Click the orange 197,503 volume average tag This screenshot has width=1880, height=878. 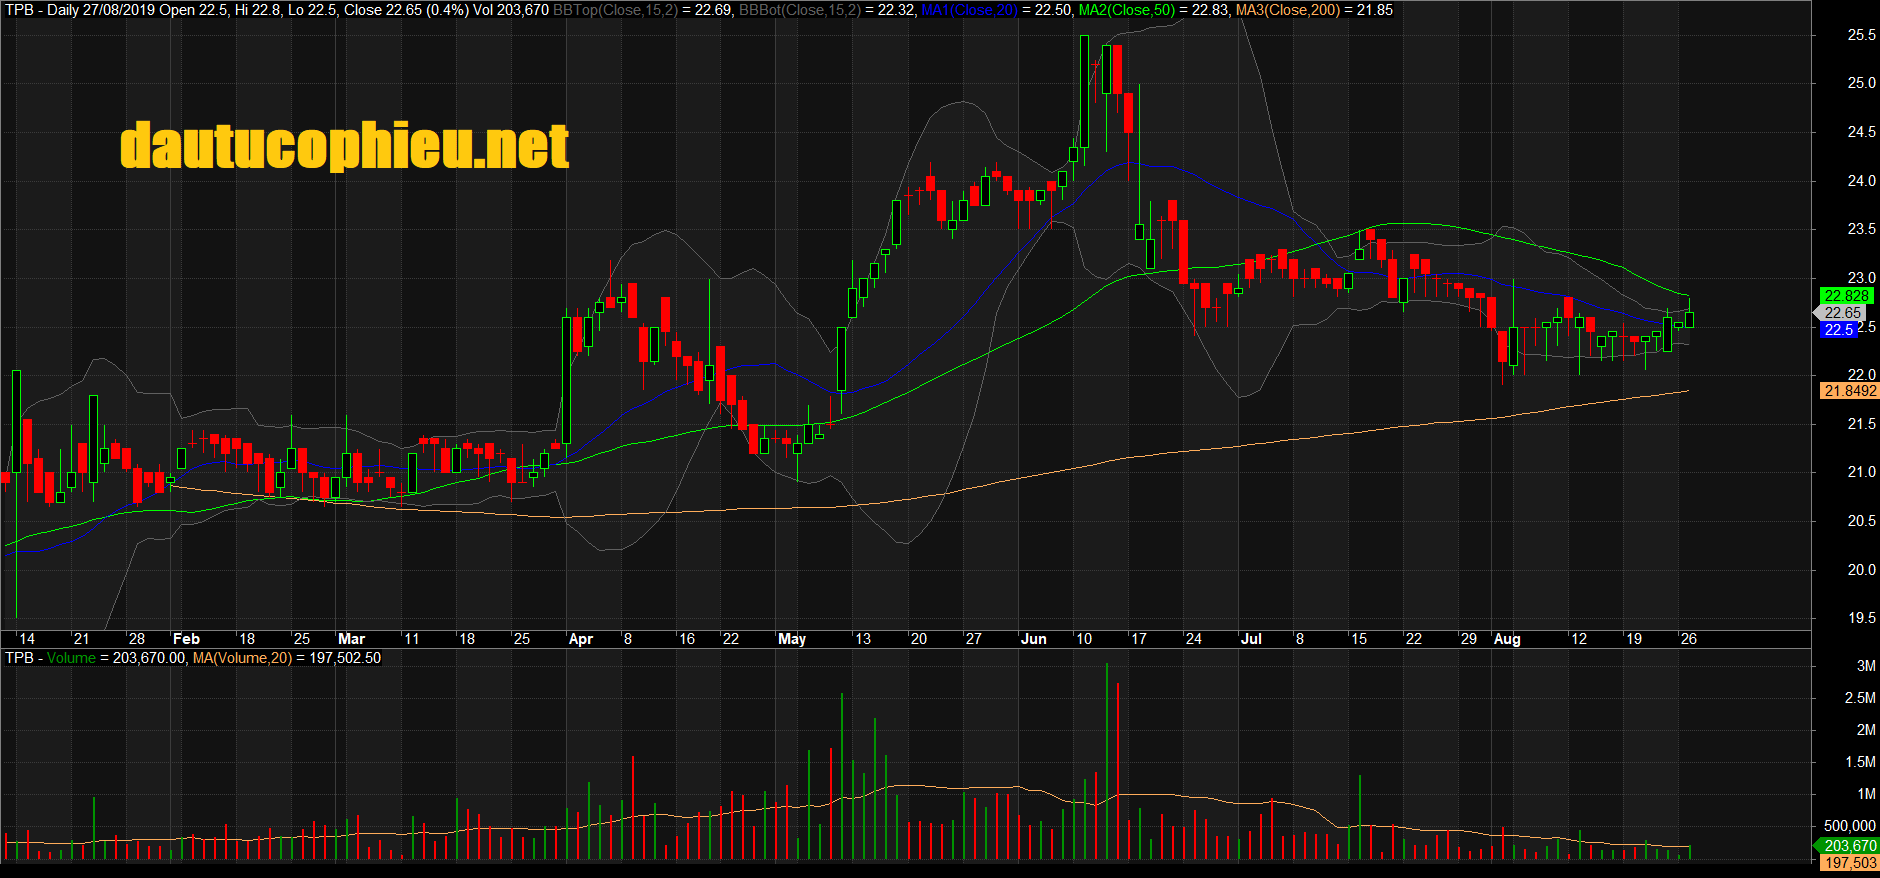click(1850, 863)
